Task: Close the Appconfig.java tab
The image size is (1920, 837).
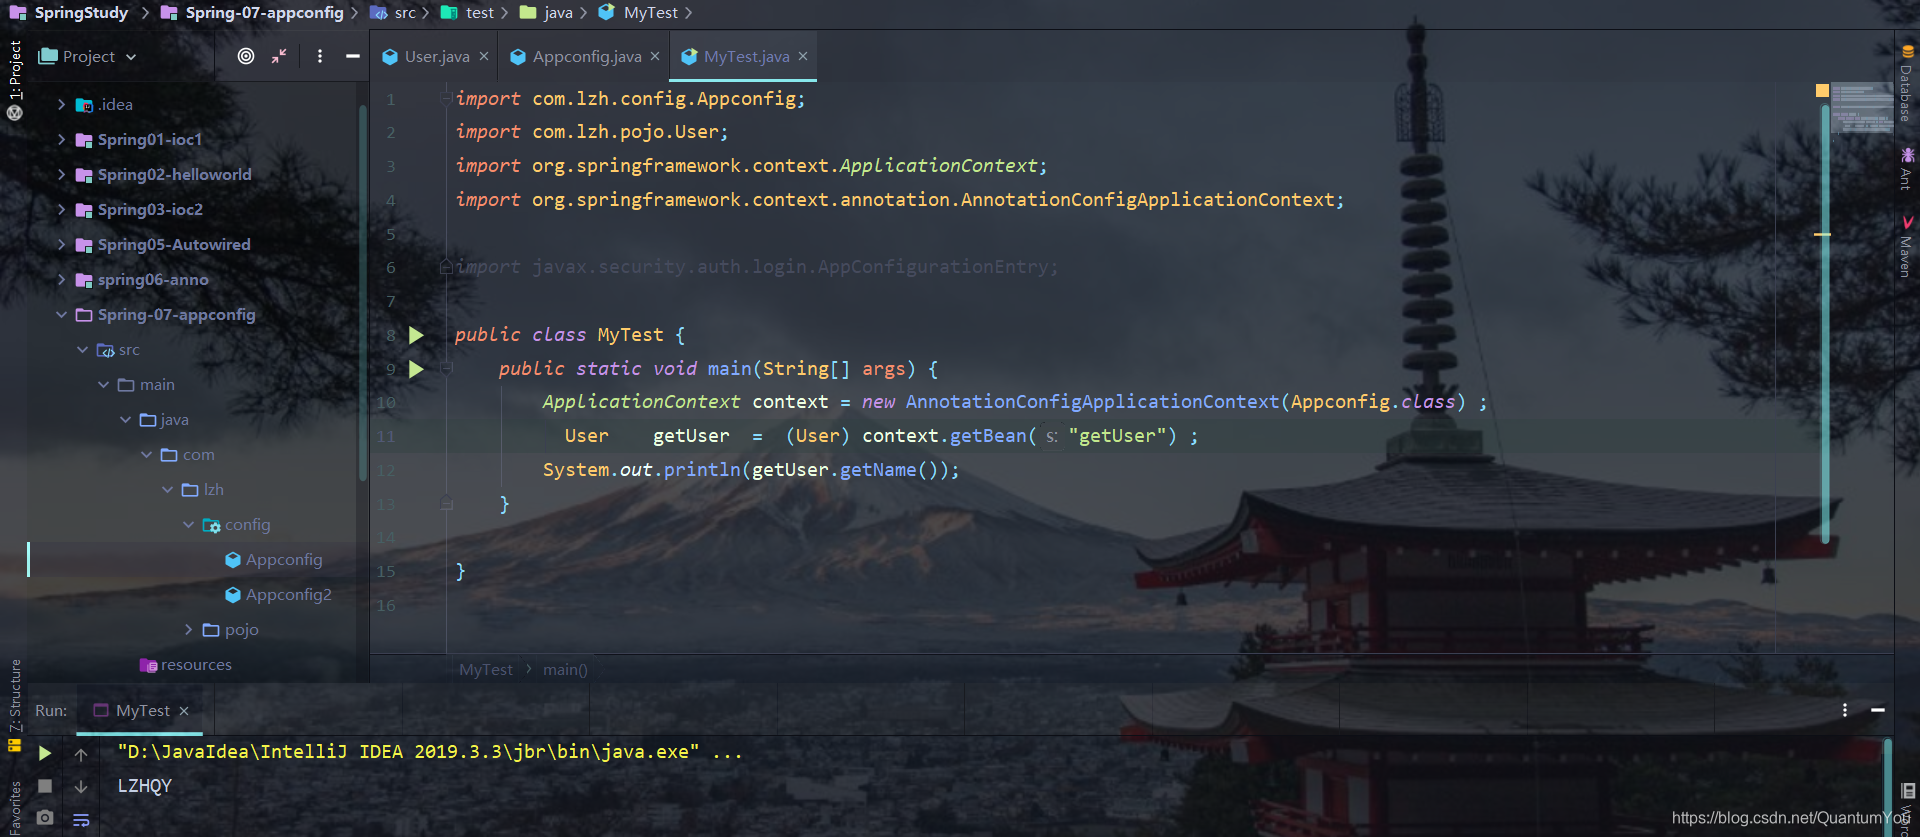Action: [x=655, y=57]
